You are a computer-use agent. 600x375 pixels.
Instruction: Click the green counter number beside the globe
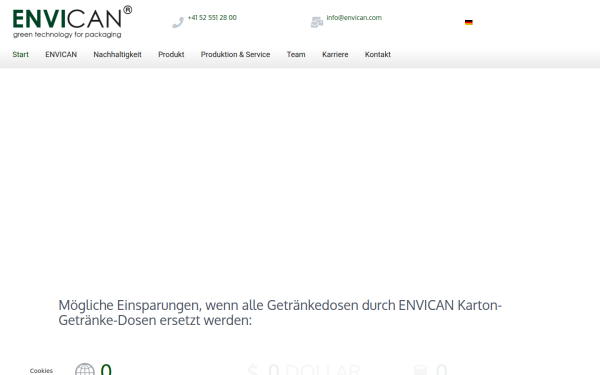(106, 369)
